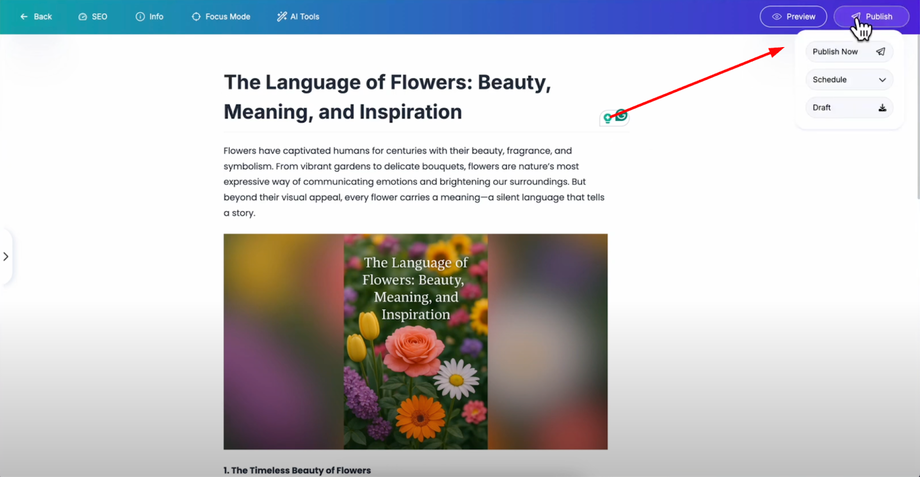Click the eye icon in Preview
The height and width of the screenshot is (477, 920).
[x=777, y=17]
